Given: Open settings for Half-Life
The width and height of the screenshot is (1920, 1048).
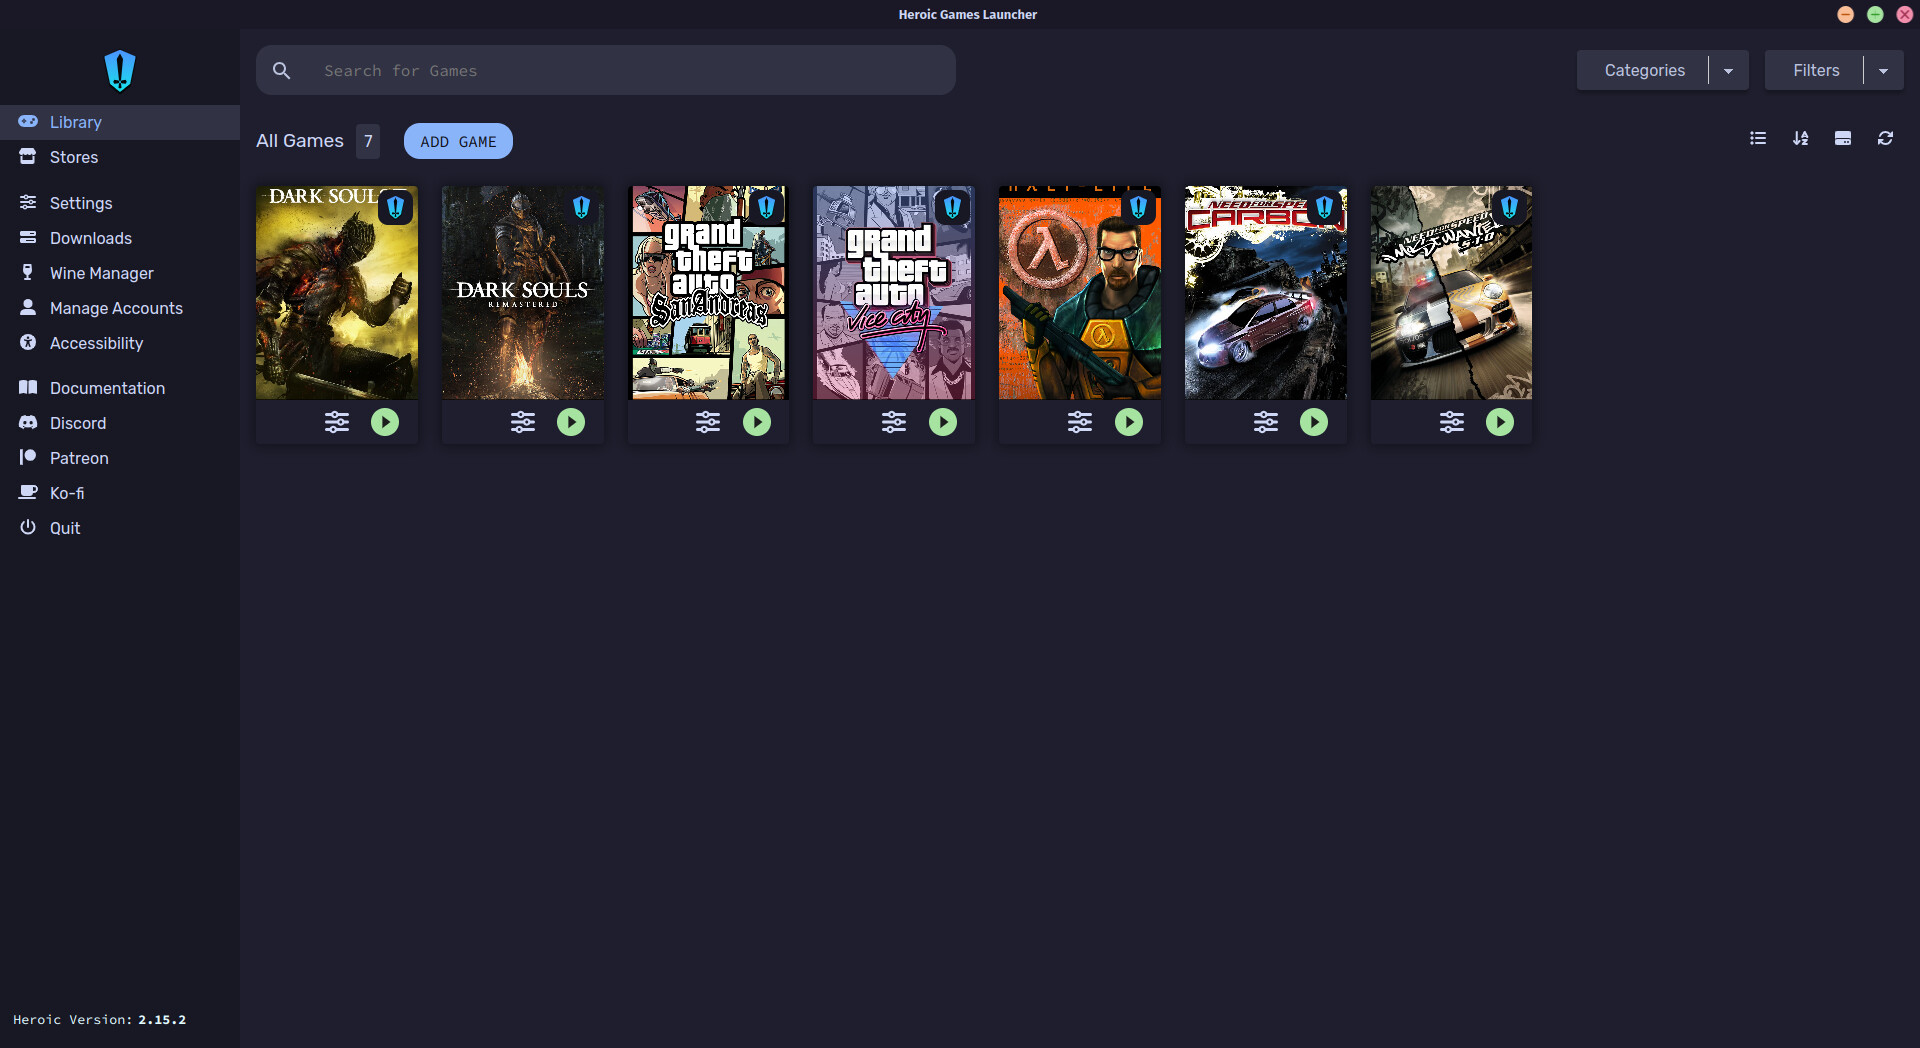Looking at the screenshot, I should [1080, 422].
